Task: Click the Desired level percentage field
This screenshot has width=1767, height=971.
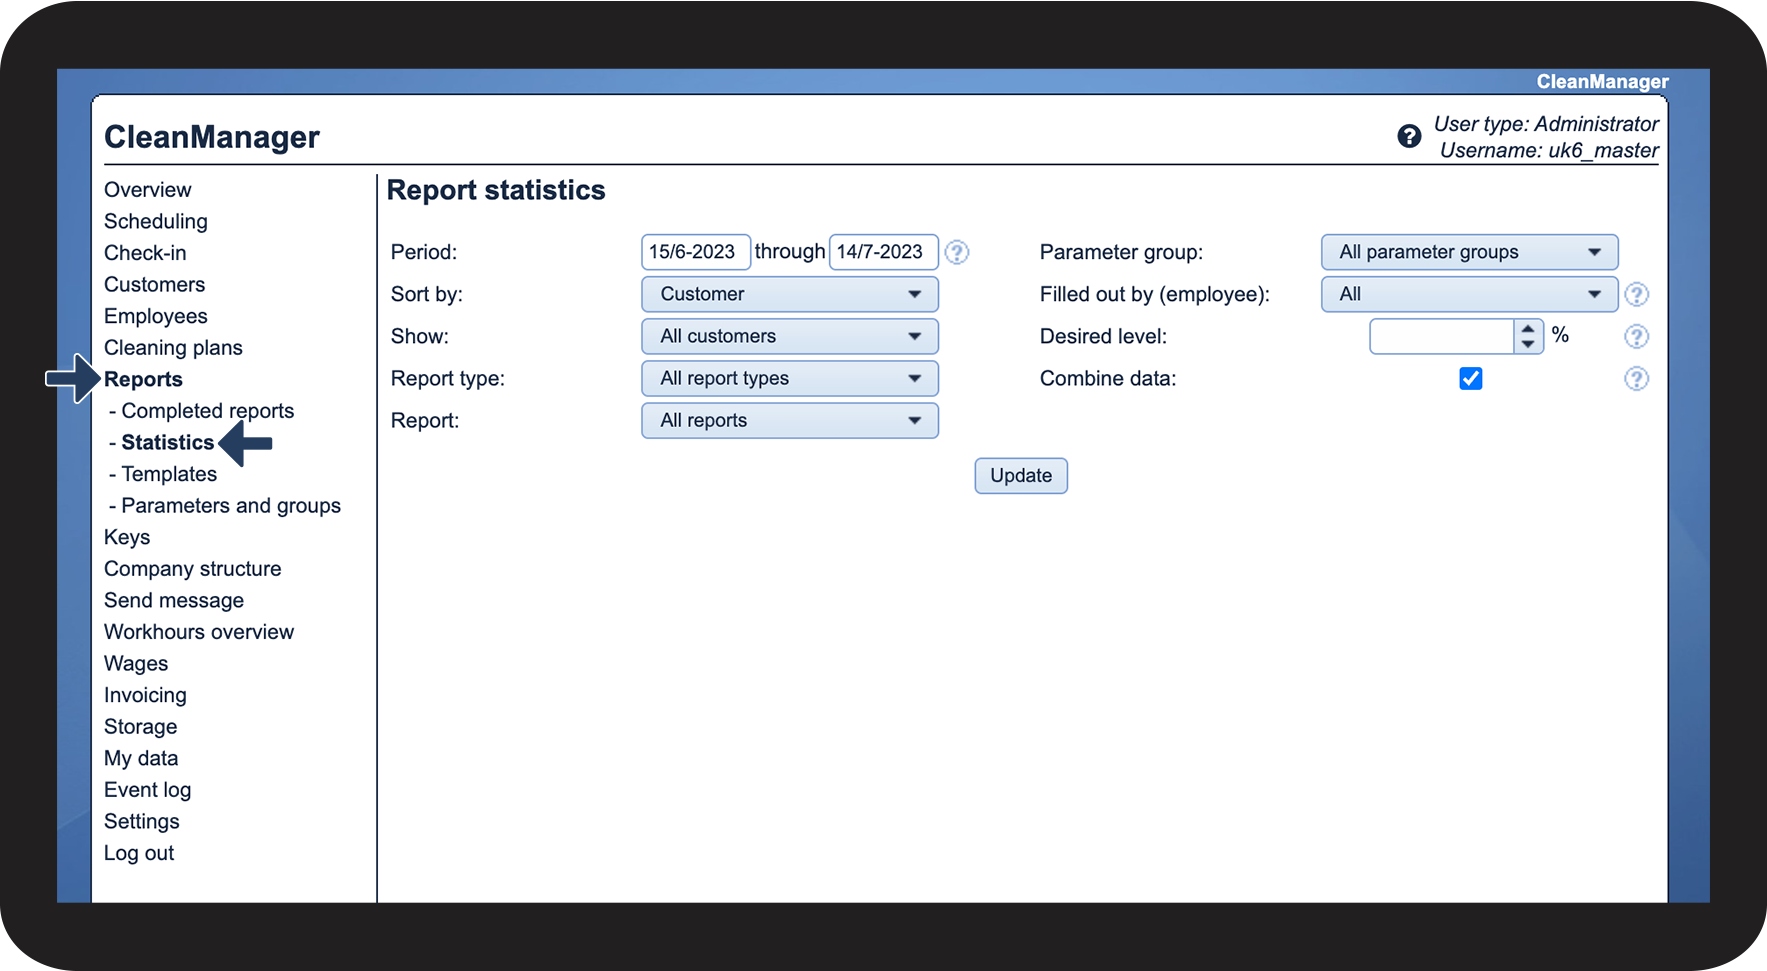Action: [x=1441, y=337]
